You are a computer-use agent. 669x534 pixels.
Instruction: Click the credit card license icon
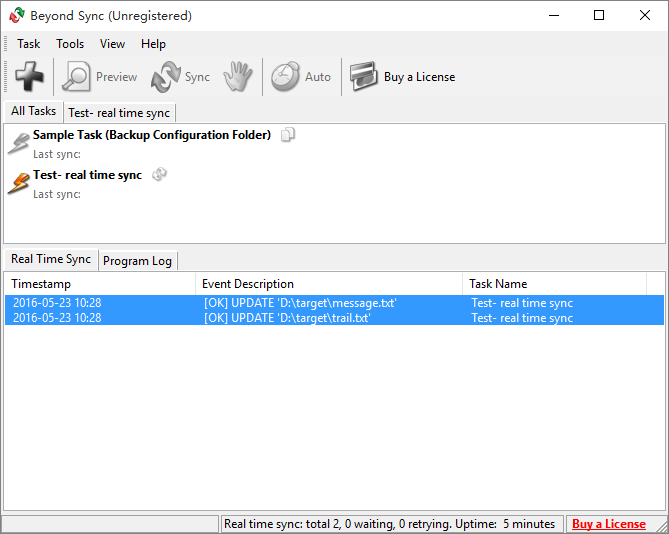pyautogui.click(x=364, y=77)
